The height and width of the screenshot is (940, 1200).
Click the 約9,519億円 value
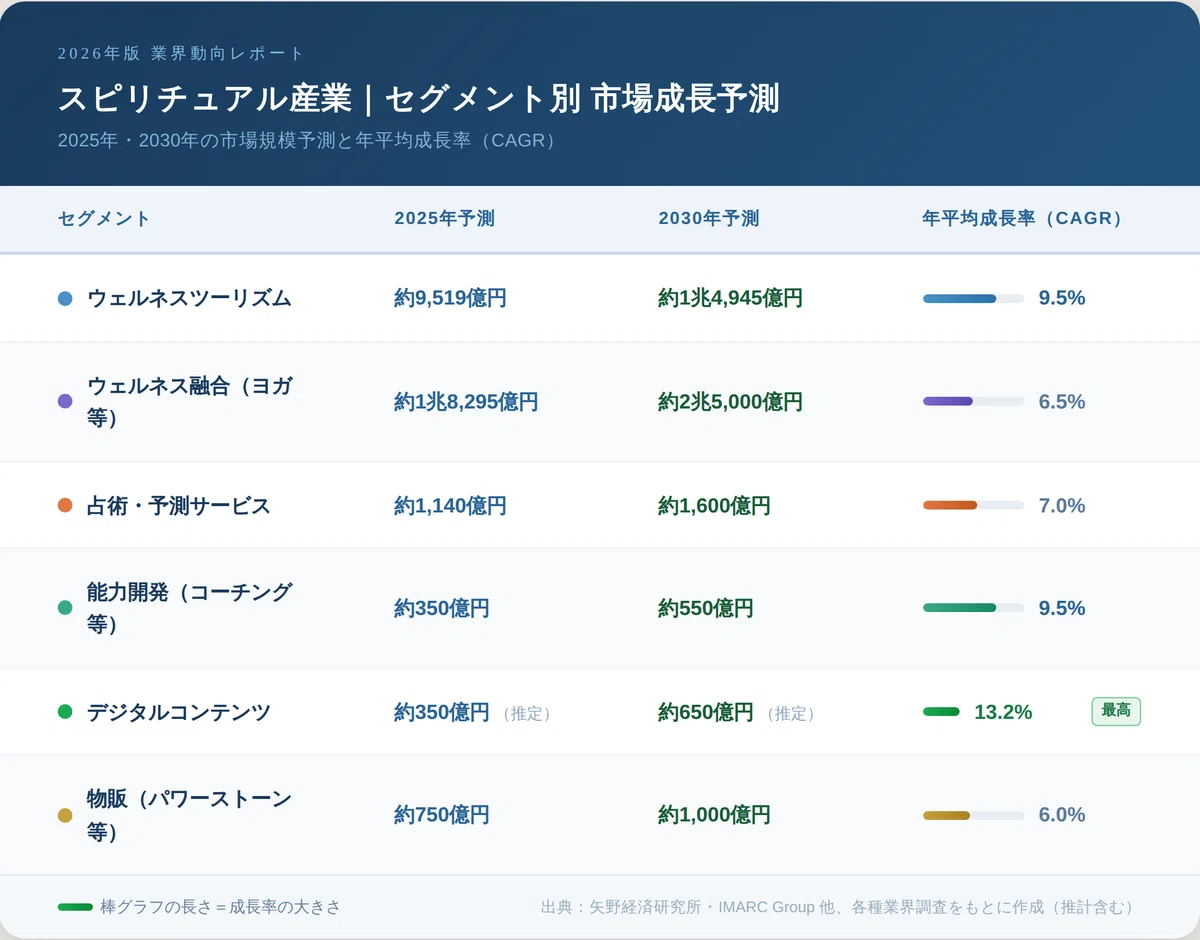(450, 298)
